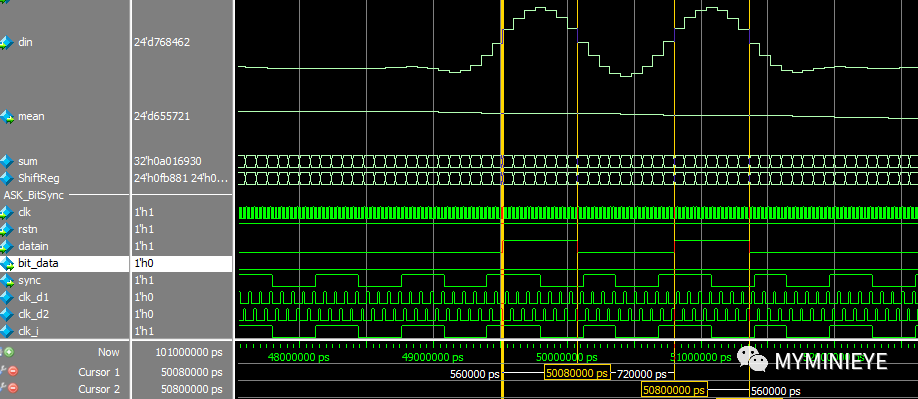Remove Cursor 2 with its red minus icon
Image resolution: width=918 pixels, height=399 pixels.
click(x=13, y=388)
